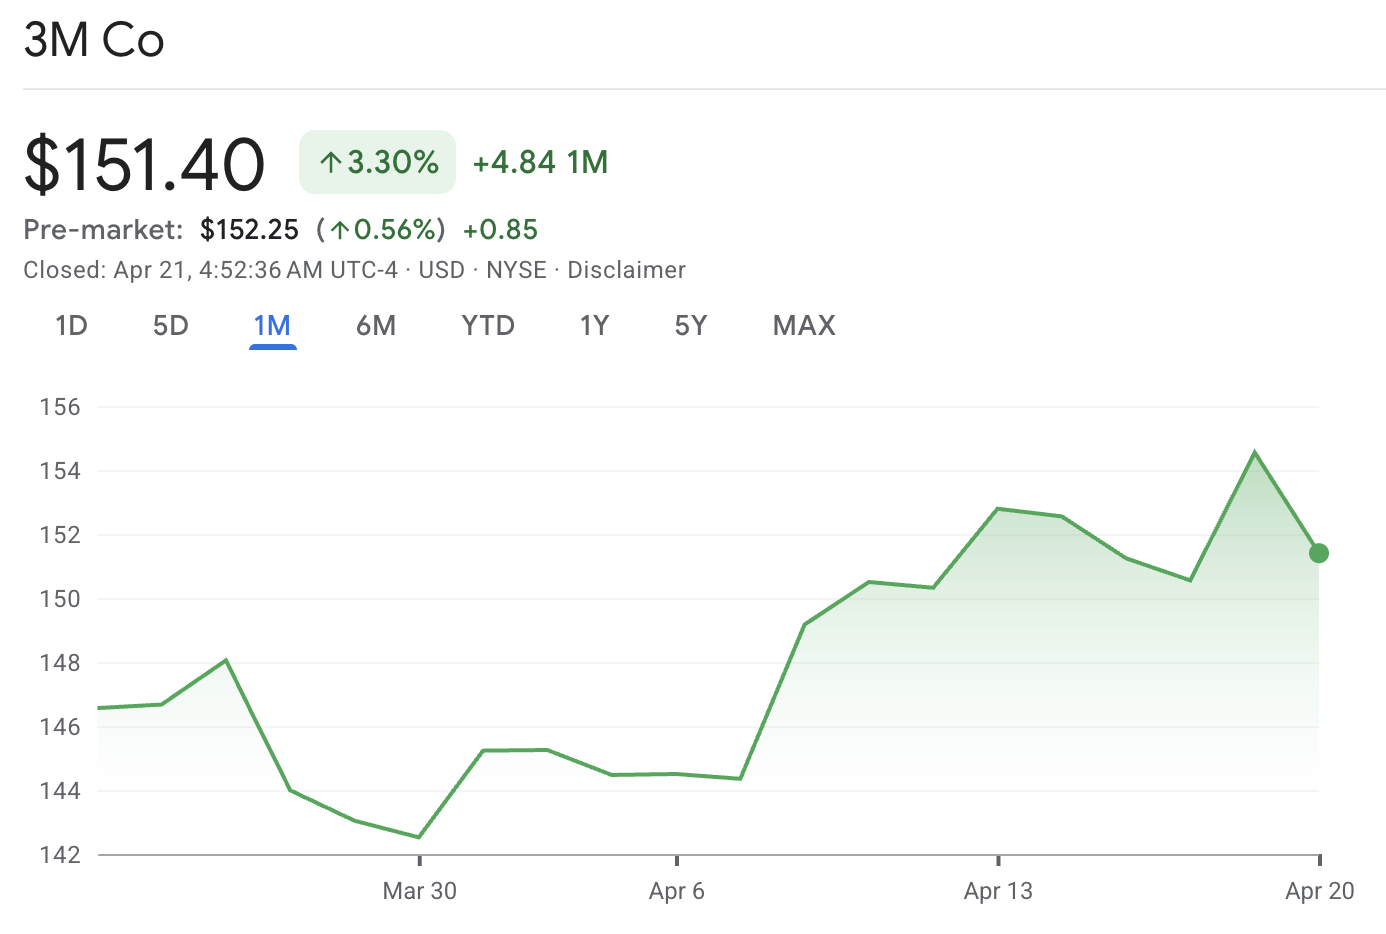Click the green endpoint dot on the chart
The width and height of the screenshot is (1386, 934).
coord(1318,553)
